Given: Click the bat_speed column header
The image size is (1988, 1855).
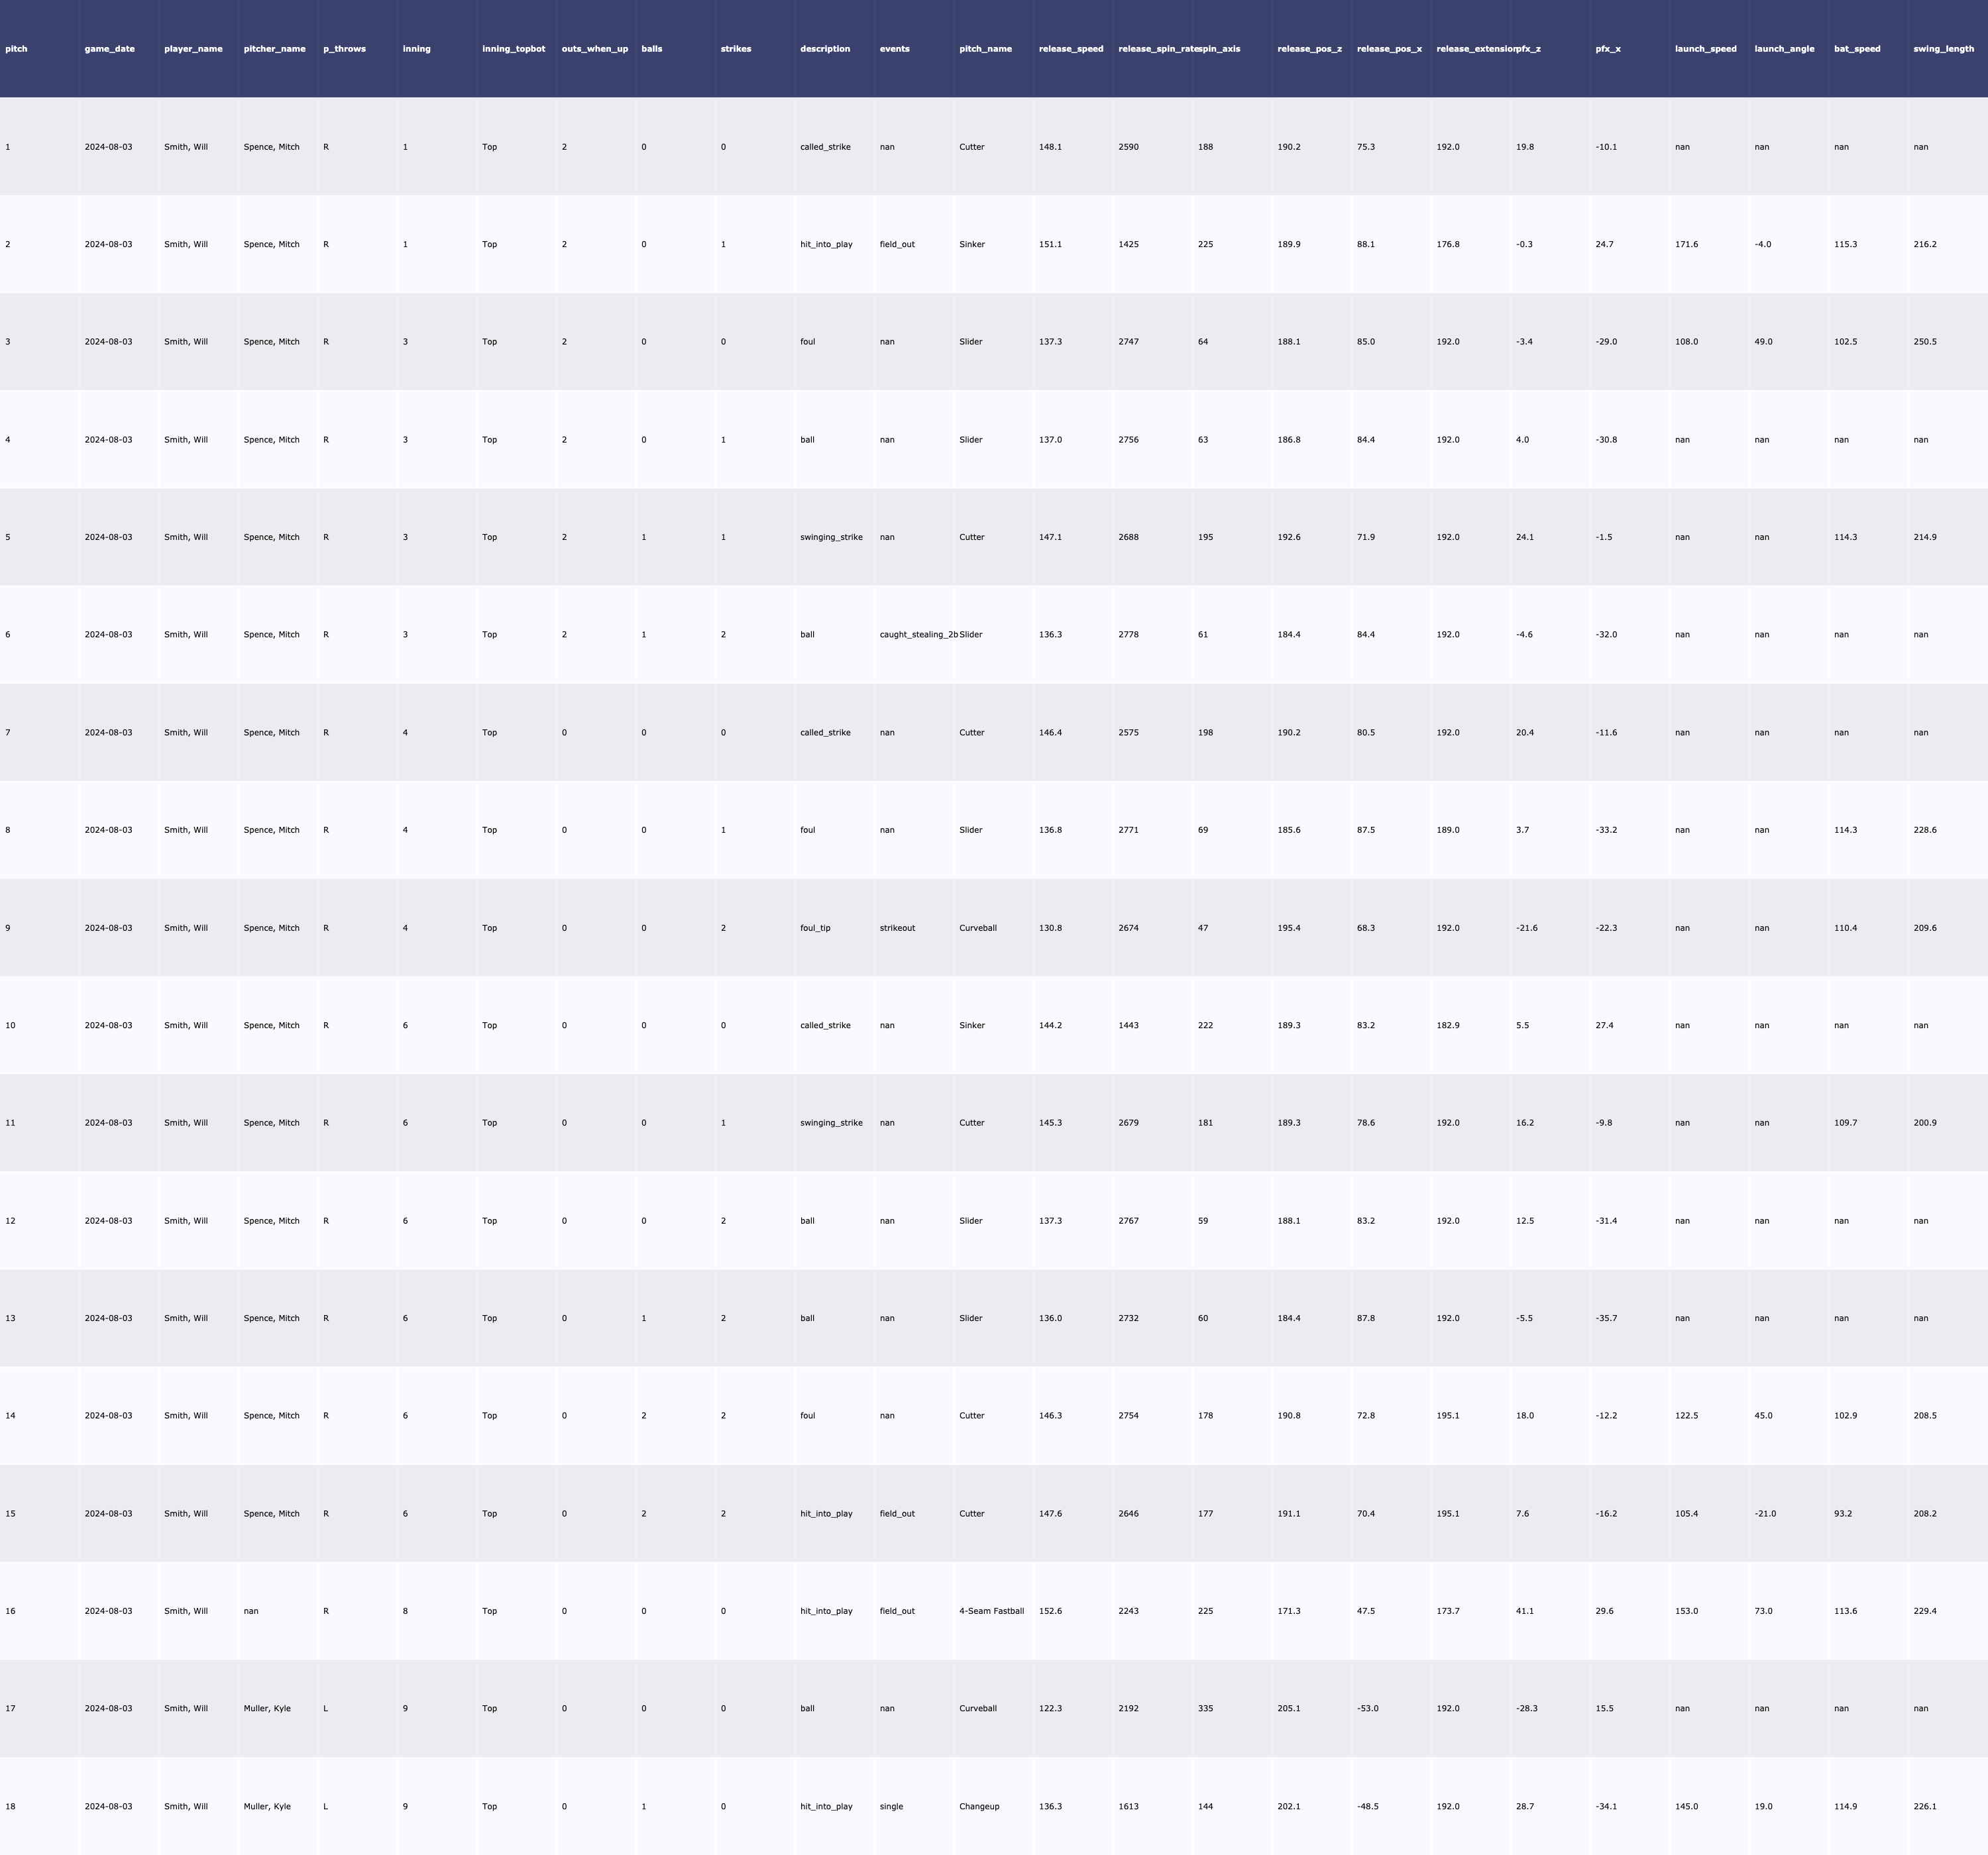Looking at the screenshot, I should coord(1856,49).
